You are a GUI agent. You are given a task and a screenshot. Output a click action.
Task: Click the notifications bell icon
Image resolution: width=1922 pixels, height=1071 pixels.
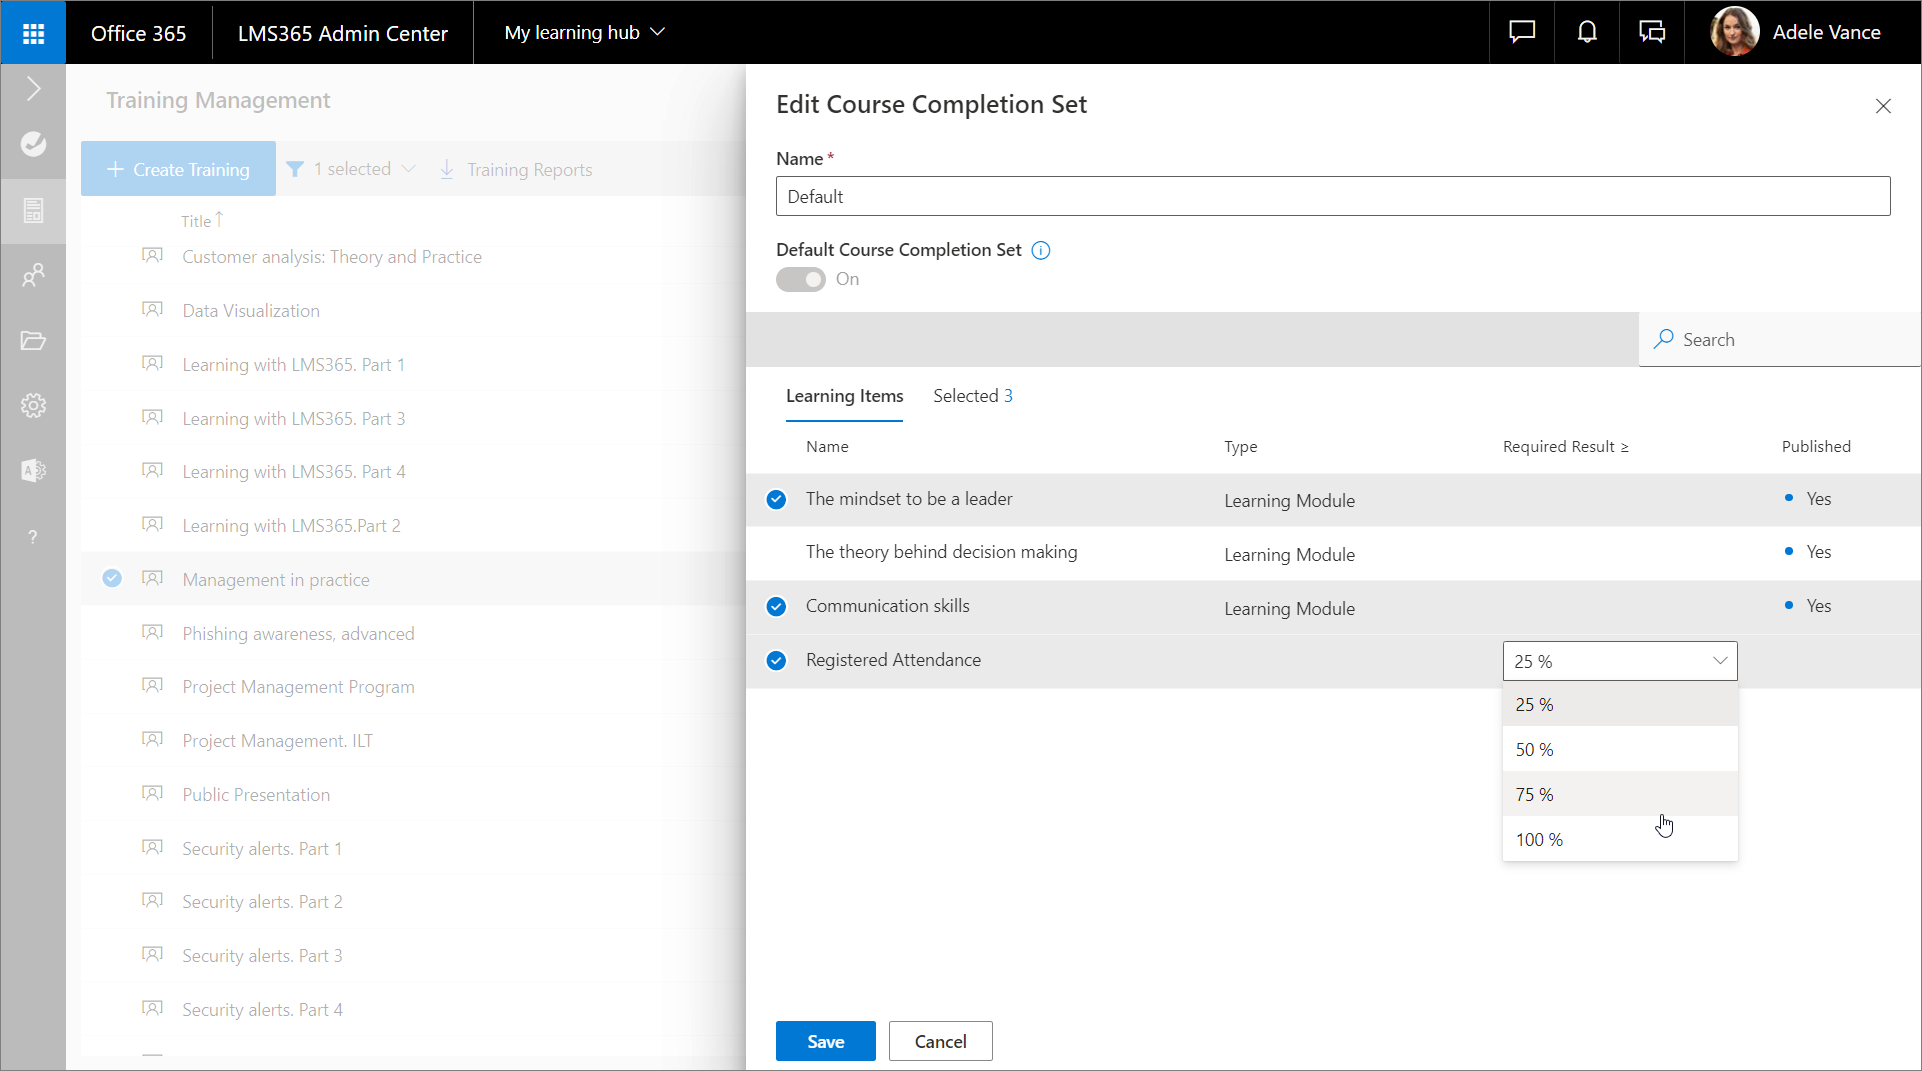tap(1586, 33)
